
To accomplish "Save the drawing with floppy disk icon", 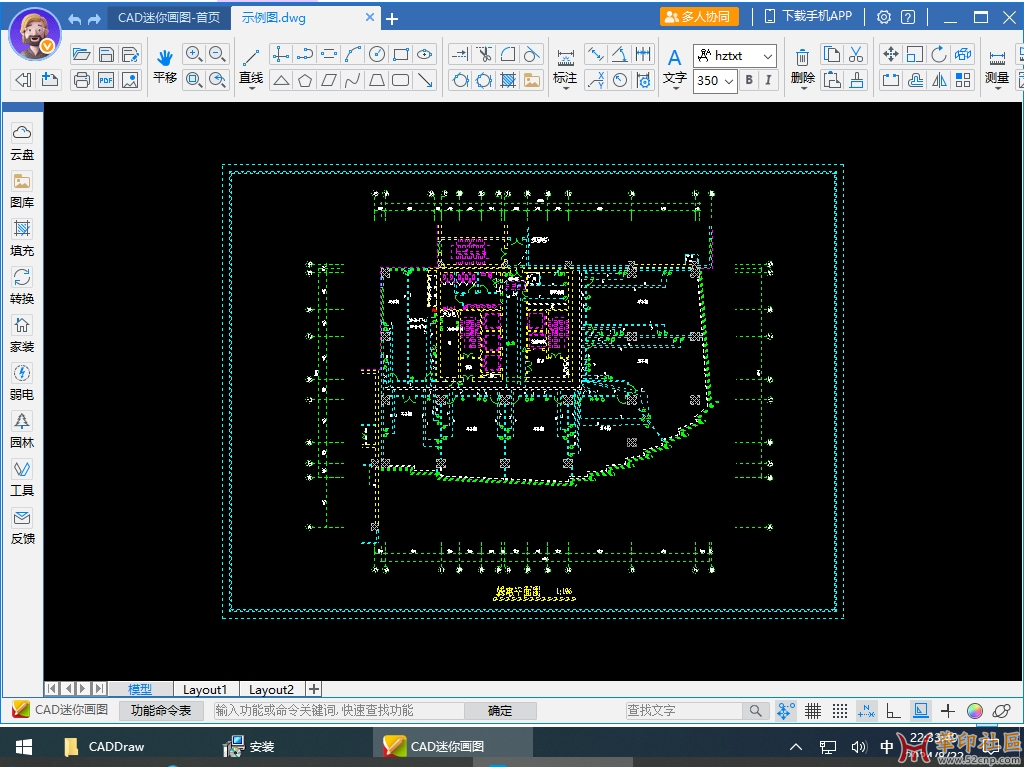I will [106, 54].
